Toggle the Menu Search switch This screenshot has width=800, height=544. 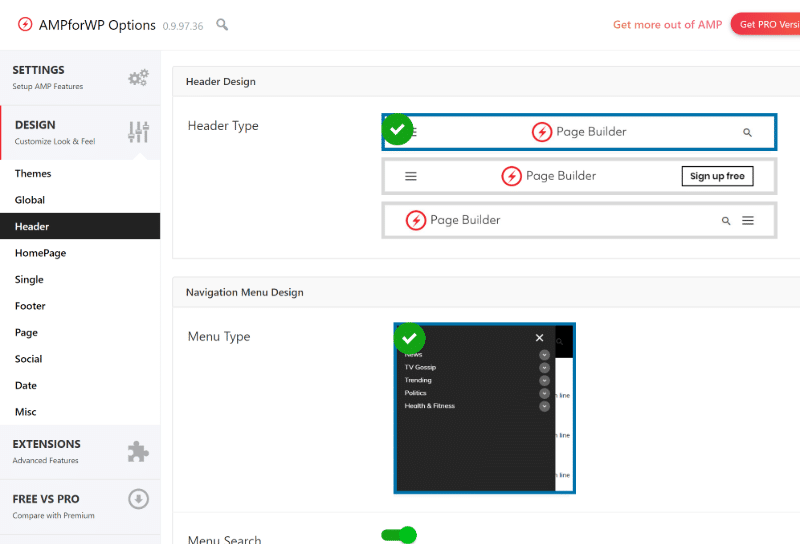(399, 535)
